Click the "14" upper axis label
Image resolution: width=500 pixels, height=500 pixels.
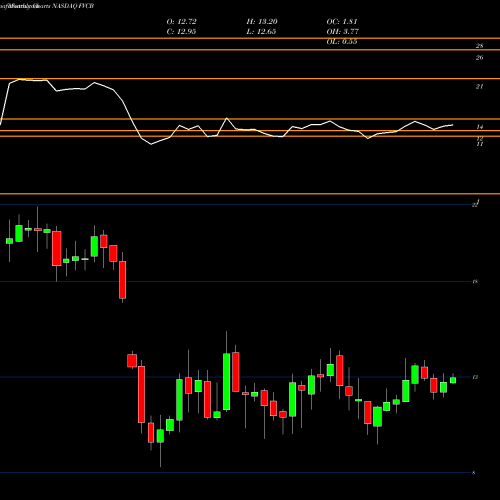click(x=479, y=127)
